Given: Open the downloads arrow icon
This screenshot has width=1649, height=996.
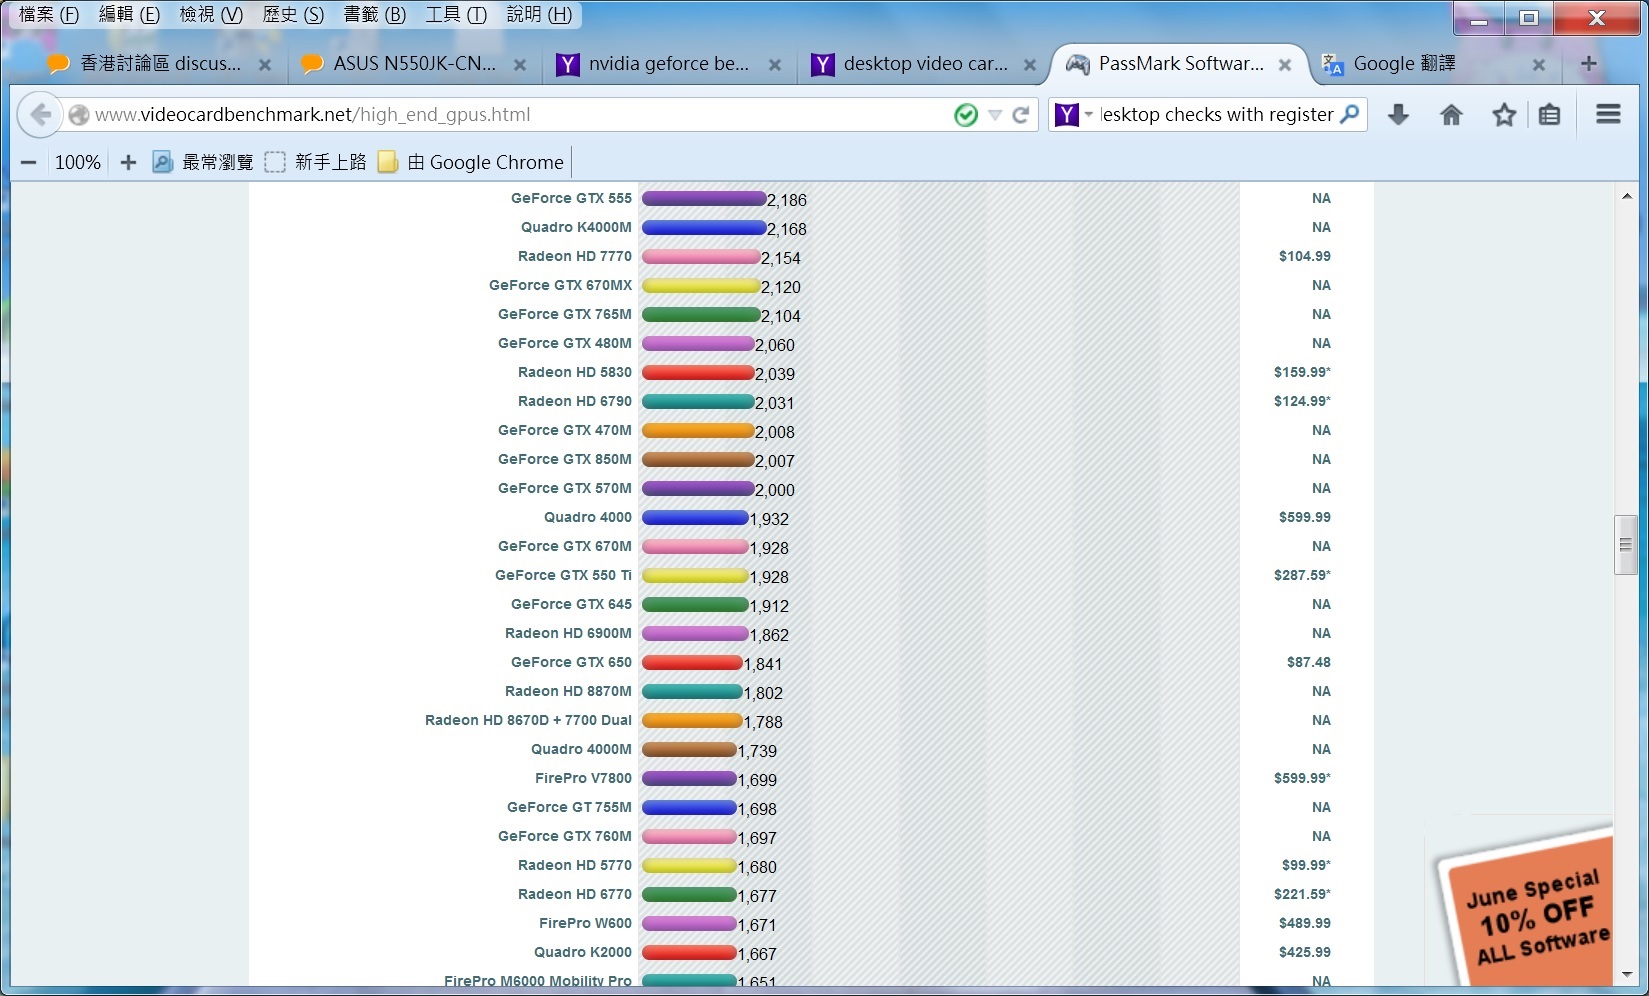Looking at the screenshot, I should pos(1398,115).
